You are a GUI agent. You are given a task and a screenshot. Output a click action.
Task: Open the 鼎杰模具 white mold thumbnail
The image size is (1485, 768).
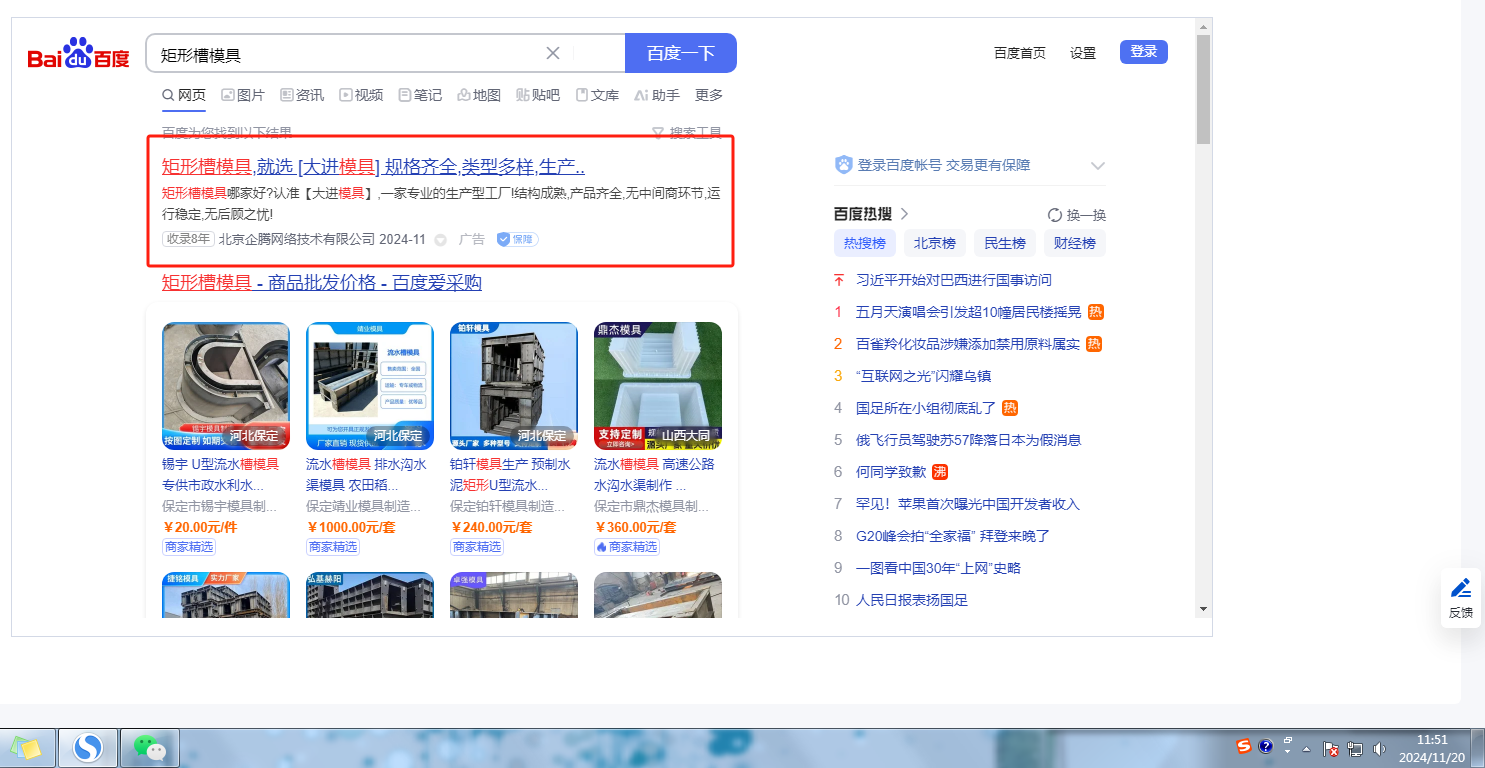click(658, 385)
